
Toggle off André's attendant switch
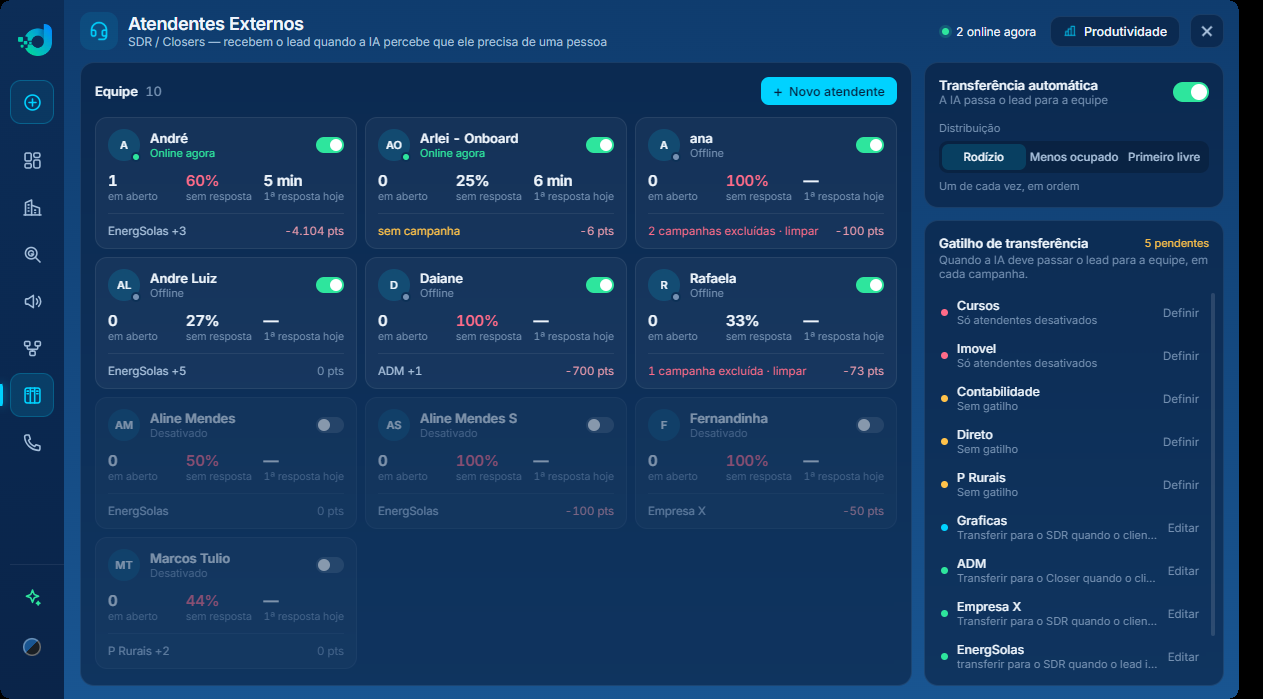point(330,145)
